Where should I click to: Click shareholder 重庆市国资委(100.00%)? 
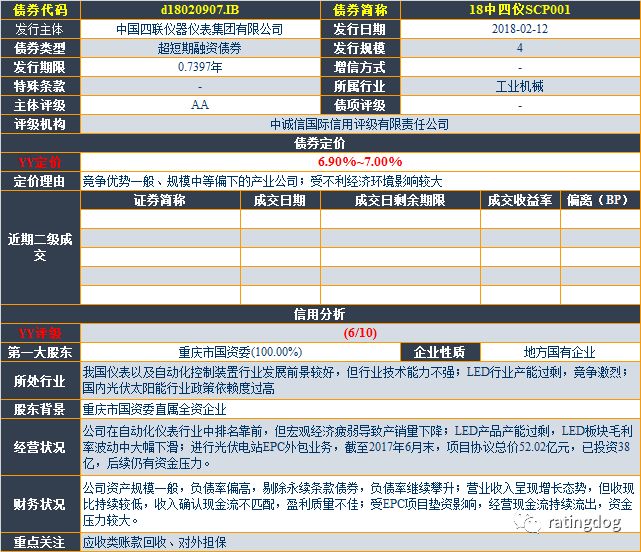(240, 352)
